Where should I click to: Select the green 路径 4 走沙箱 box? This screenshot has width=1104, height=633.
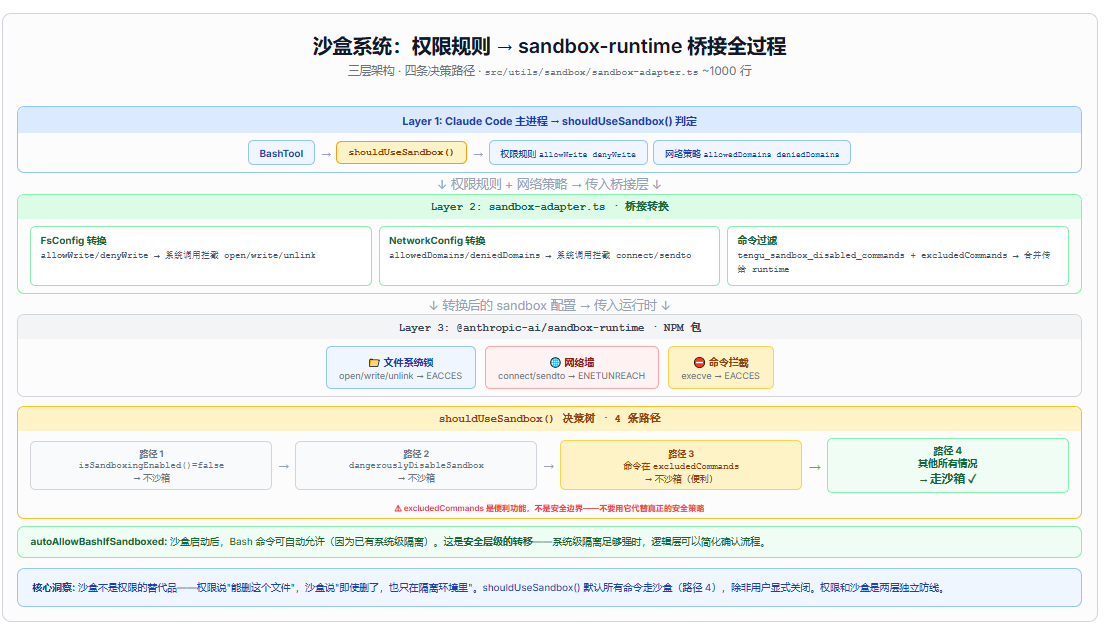pos(948,465)
